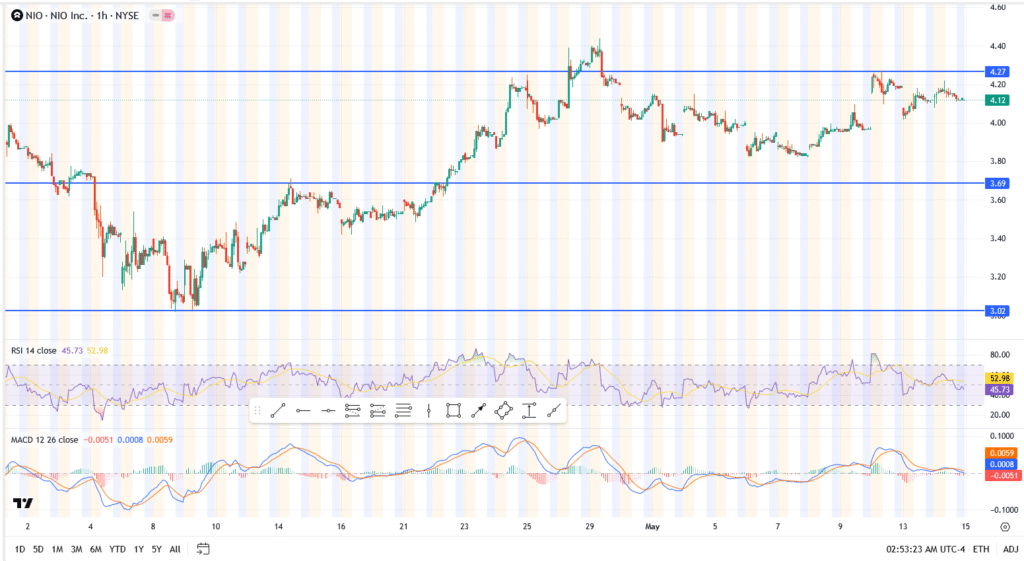The height and width of the screenshot is (561, 1024).
Task: Click the pink data status indicator
Action: click(x=168, y=15)
